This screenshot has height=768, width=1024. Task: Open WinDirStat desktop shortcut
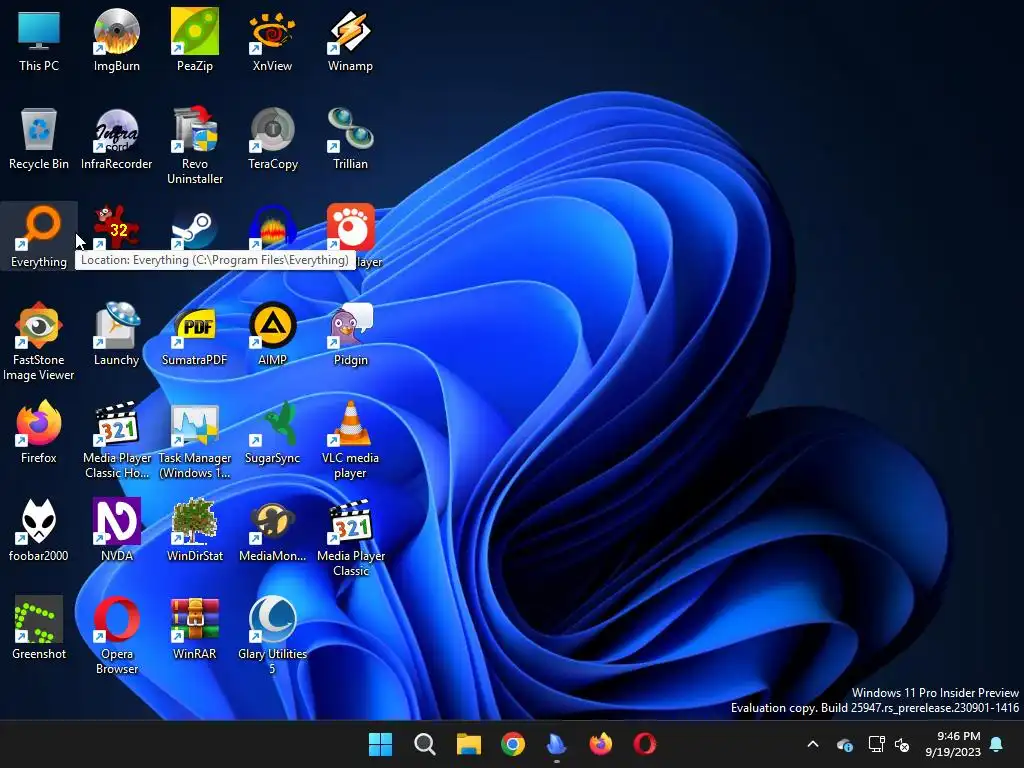(195, 530)
